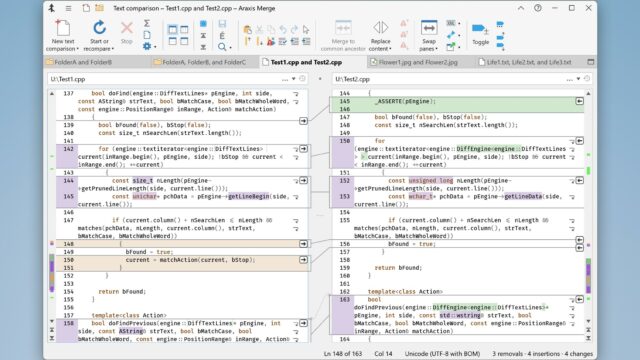Click the bottom next-bookmark icon beside Toggle
Screen dimensions: 640x360
500,47
